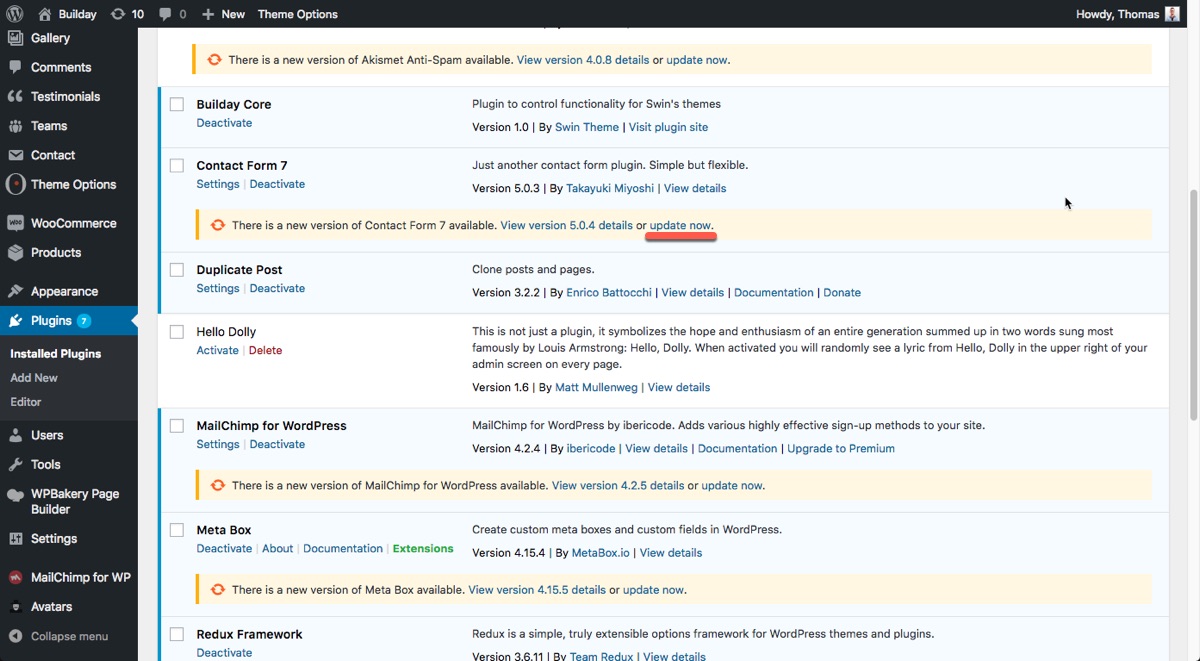Click the New plus icon
Screen dimensions: 1200x661
[208, 14]
